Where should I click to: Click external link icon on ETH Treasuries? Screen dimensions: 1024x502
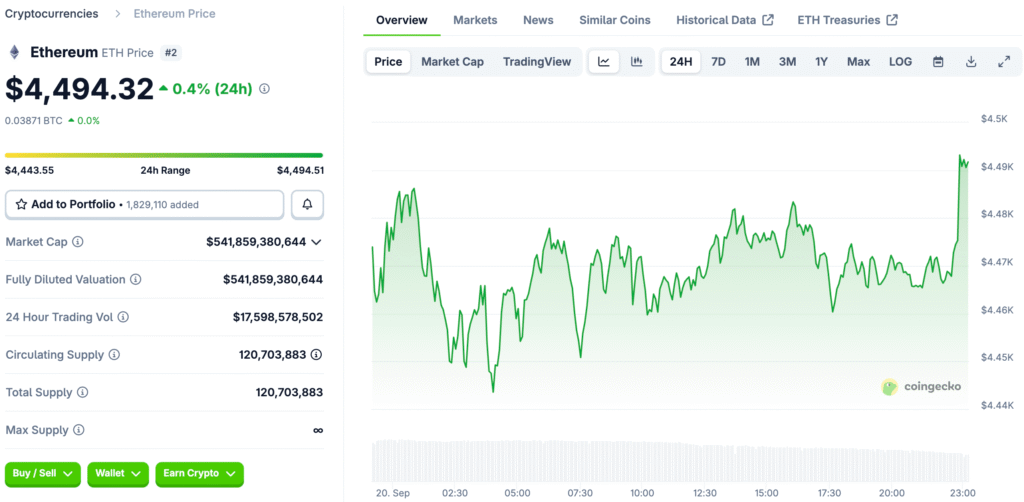tap(892, 20)
